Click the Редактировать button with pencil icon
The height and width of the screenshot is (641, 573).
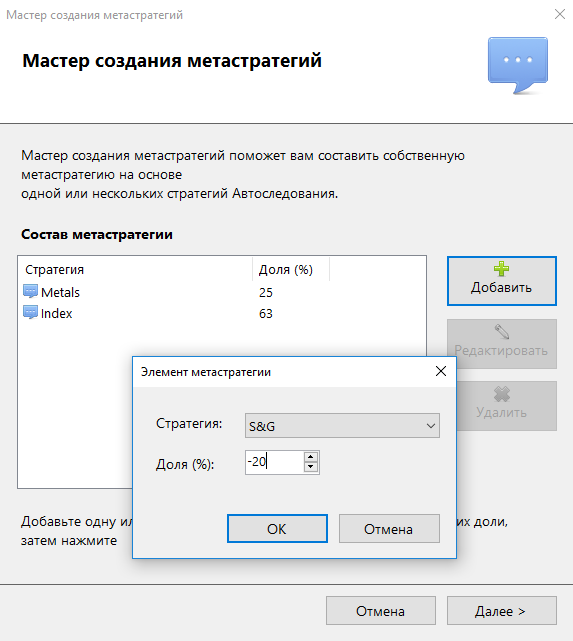(x=501, y=343)
